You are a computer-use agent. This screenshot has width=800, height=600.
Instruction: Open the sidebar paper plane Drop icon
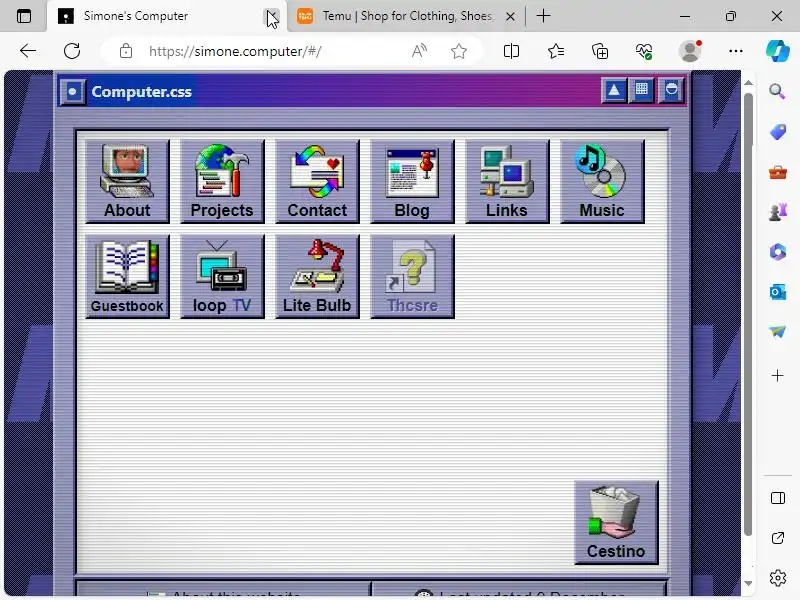(778, 332)
